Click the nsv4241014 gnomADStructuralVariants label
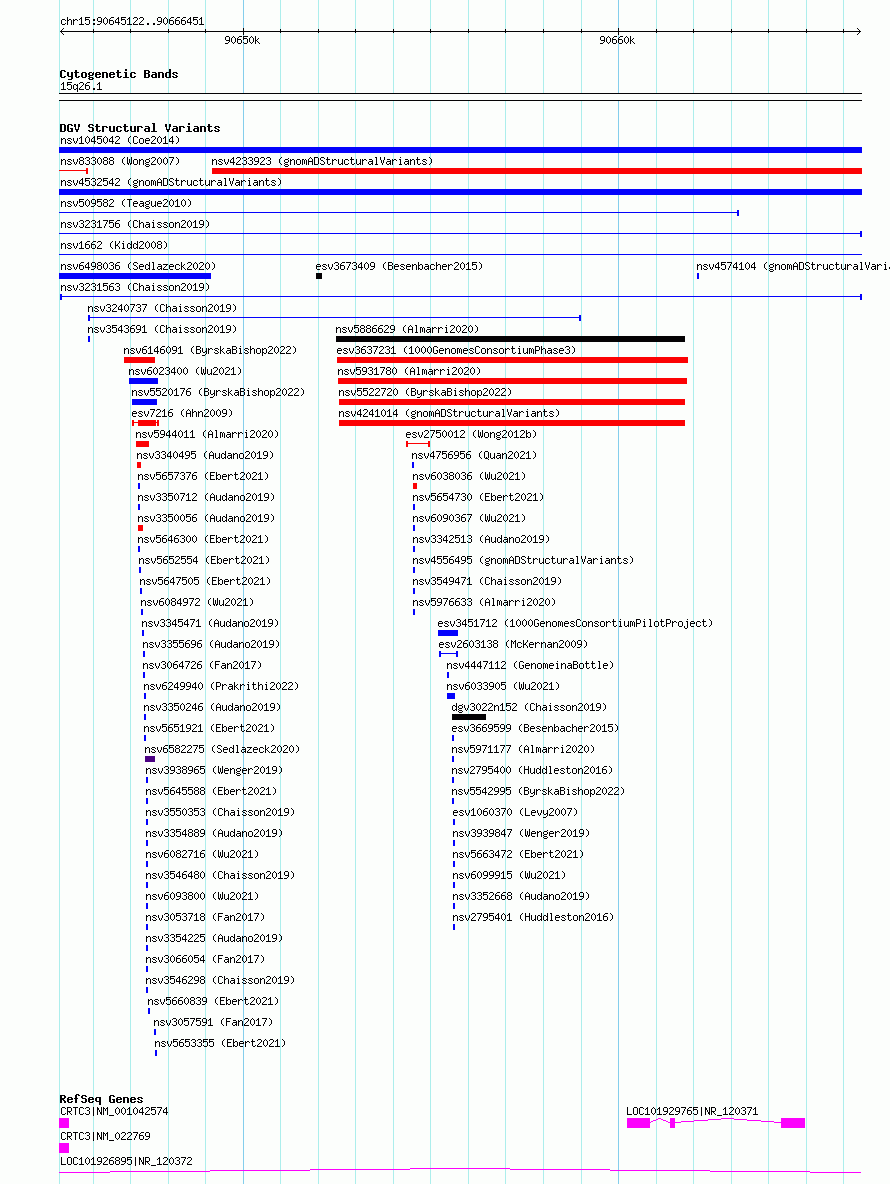Screen dimensions: 890x1184 coord(449,414)
